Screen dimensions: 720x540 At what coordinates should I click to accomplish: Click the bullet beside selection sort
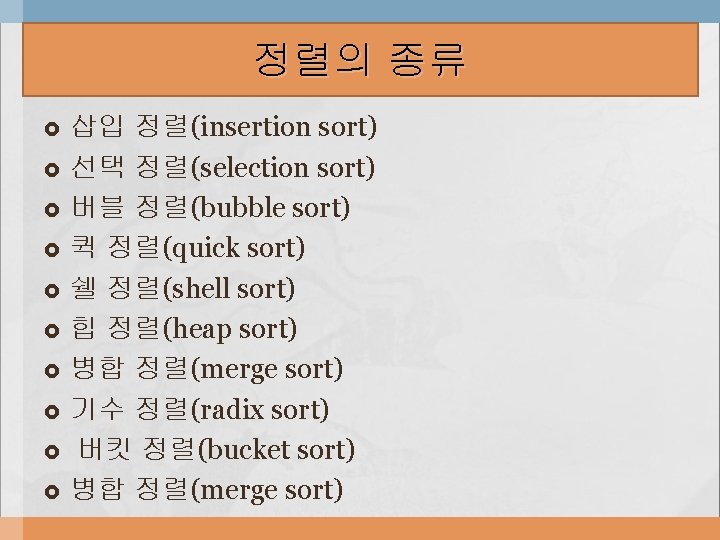[54, 171]
